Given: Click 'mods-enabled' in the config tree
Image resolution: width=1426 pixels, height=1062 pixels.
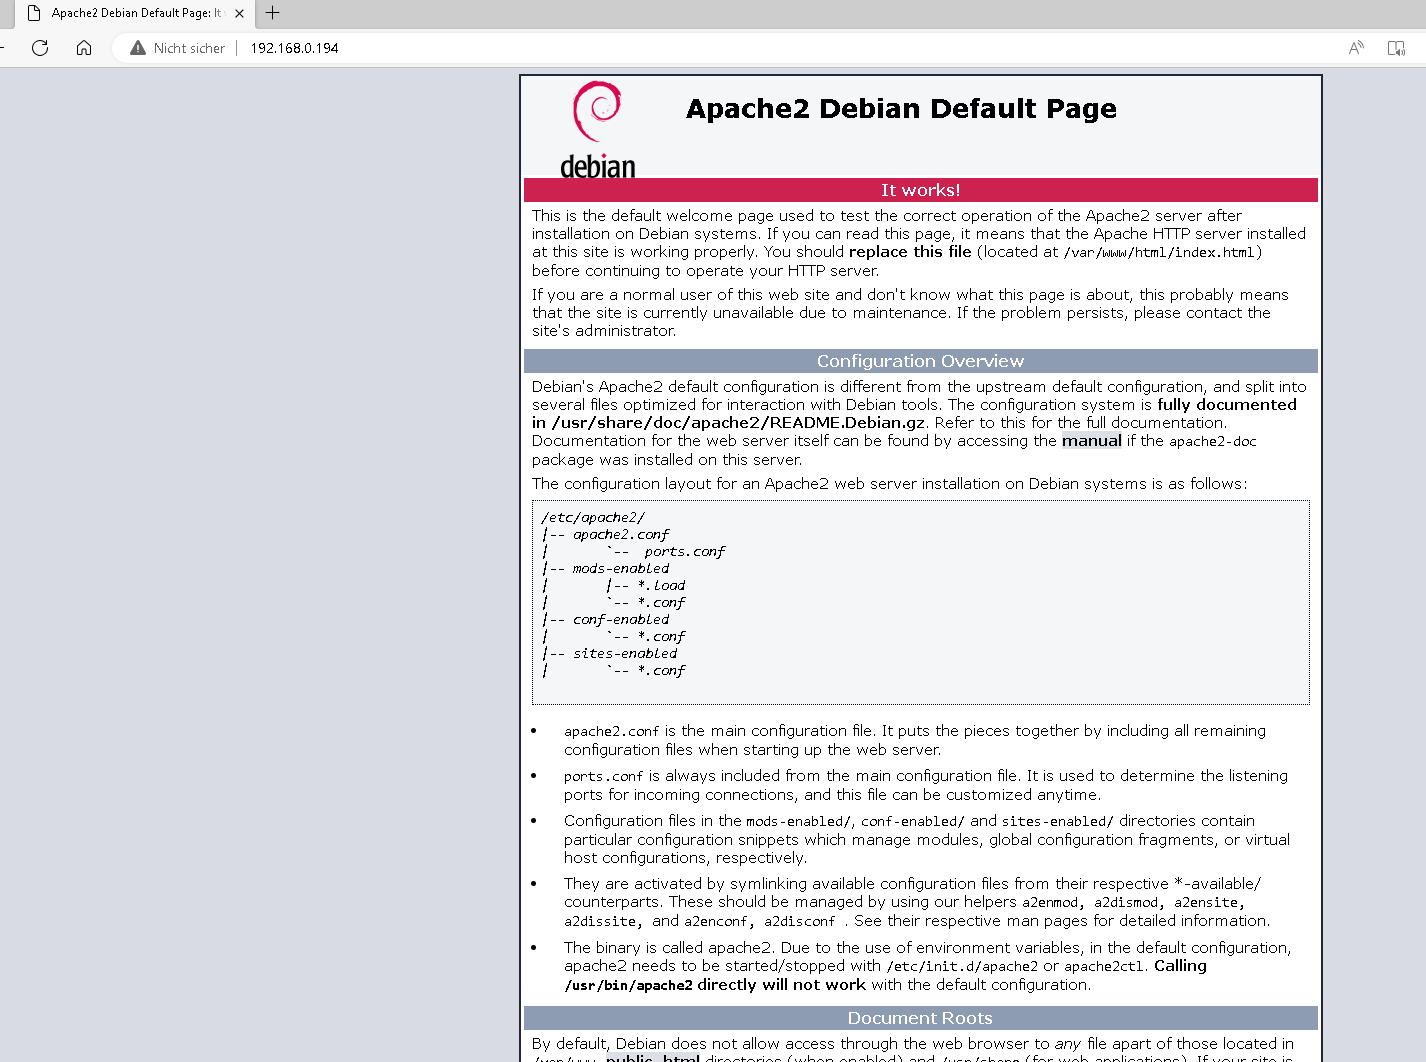Looking at the screenshot, I should click(x=621, y=568).
